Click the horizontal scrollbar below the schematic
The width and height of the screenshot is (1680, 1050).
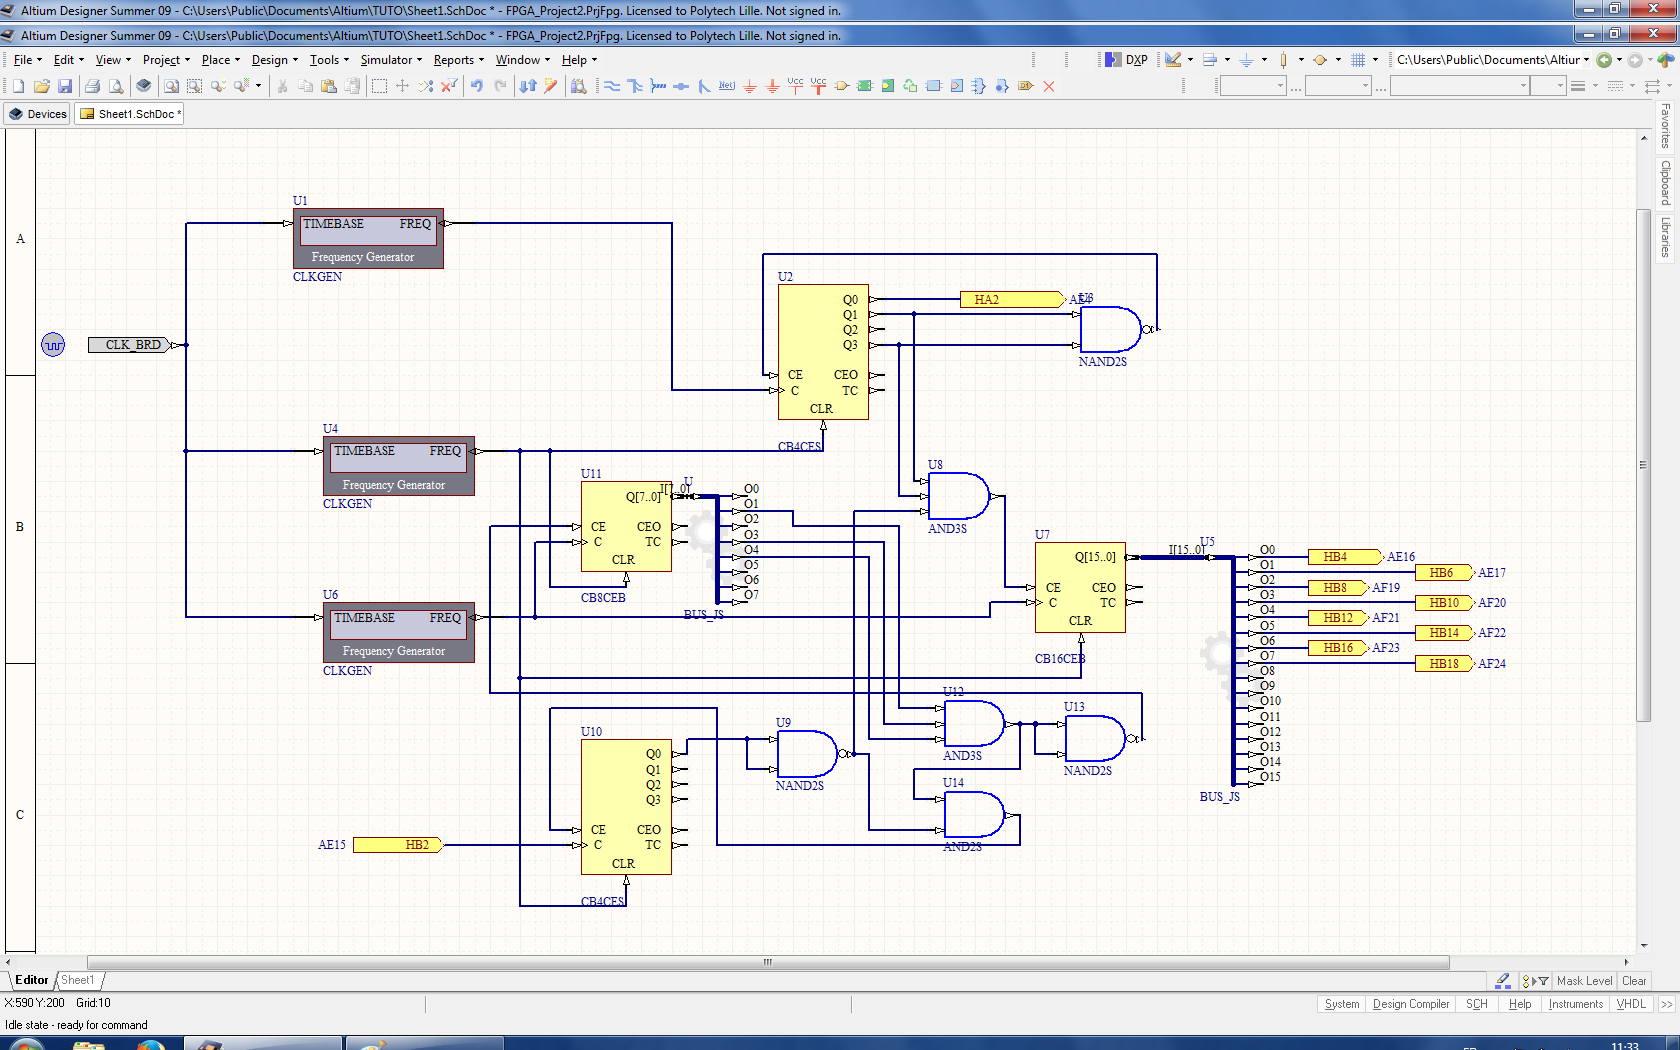[x=768, y=962]
